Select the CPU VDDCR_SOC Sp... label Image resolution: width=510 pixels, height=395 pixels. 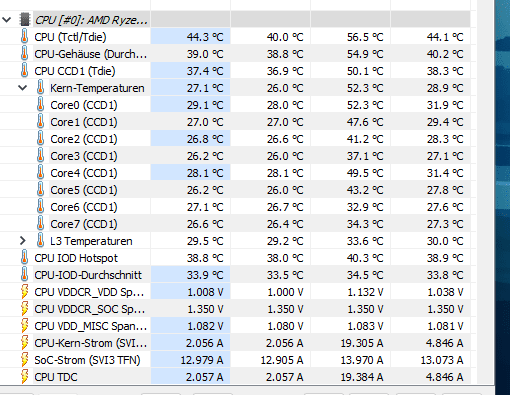[x=90, y=309]
